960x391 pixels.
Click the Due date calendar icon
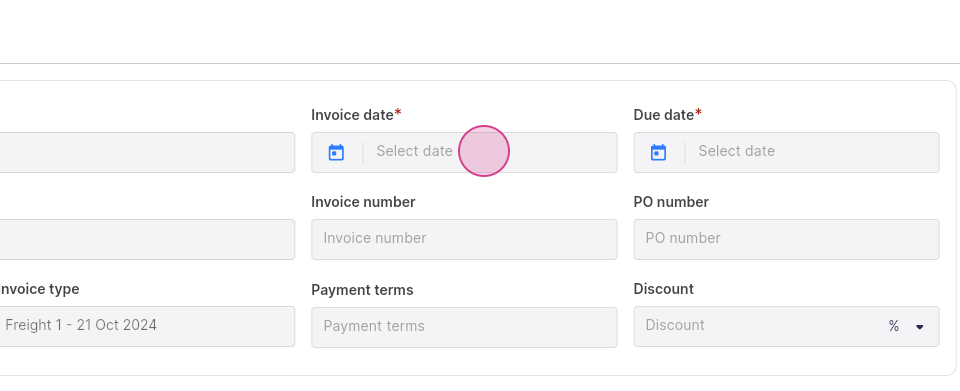click(658, 152)
